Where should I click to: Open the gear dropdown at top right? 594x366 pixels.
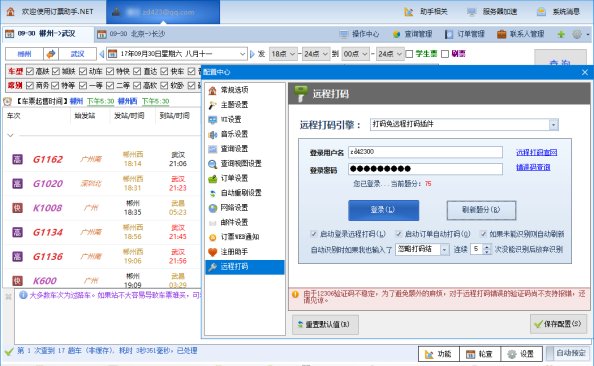coord(581,34)
